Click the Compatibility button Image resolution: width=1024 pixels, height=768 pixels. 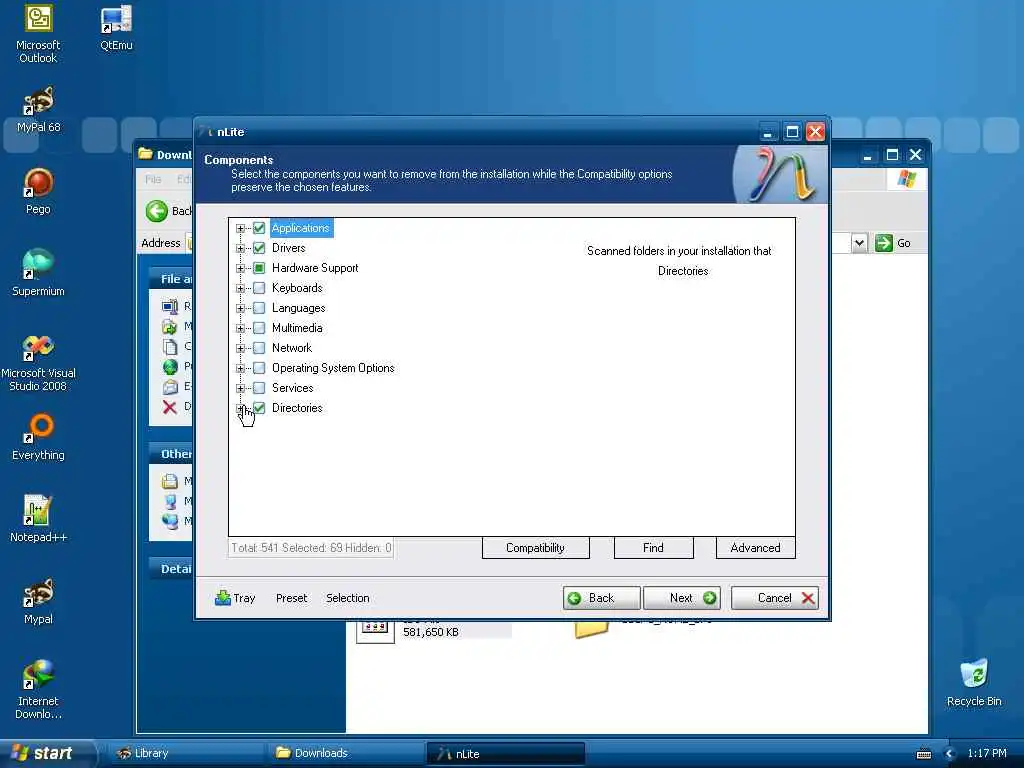click(536, 548)
